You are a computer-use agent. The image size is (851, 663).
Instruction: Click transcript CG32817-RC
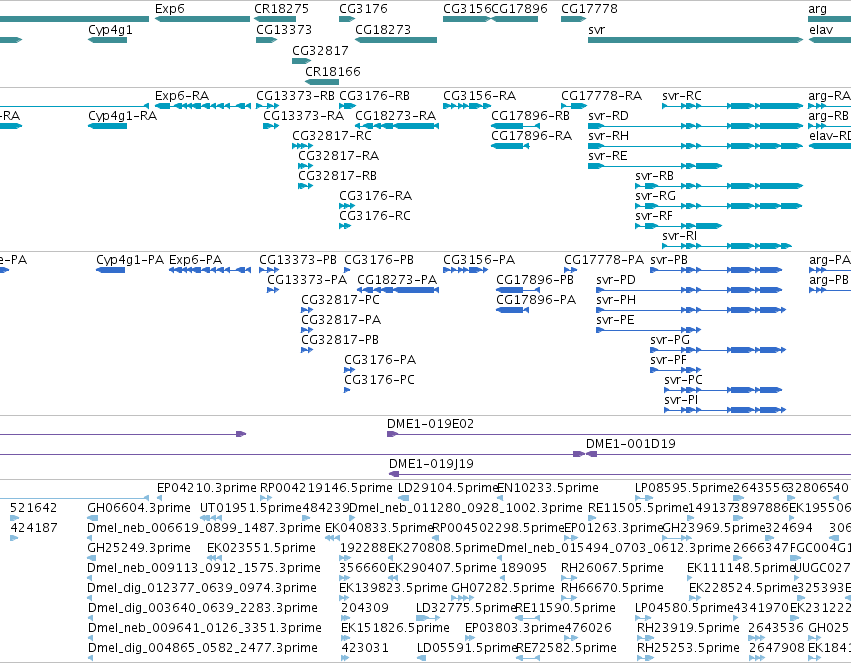pos(302,146)
